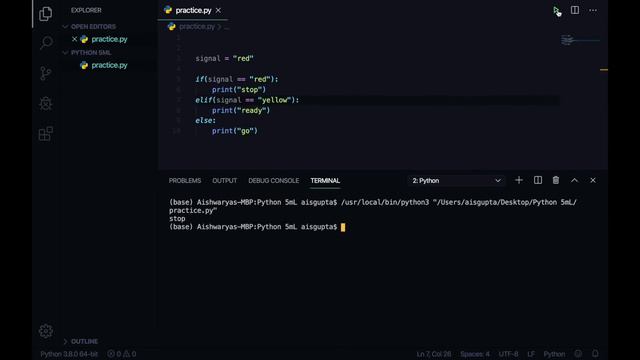Open the Run and Debug view
This screenshot has height=360, width=640.
pos(46,104)
